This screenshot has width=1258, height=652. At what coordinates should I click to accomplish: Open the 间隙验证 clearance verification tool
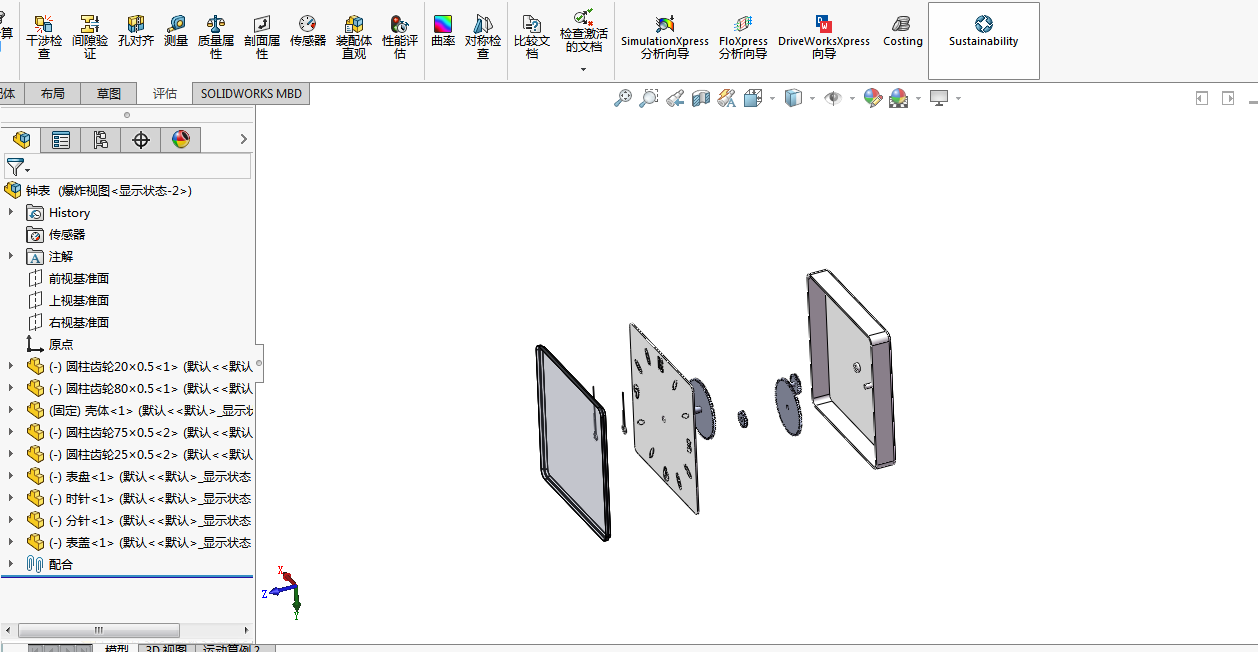point(90,37)
